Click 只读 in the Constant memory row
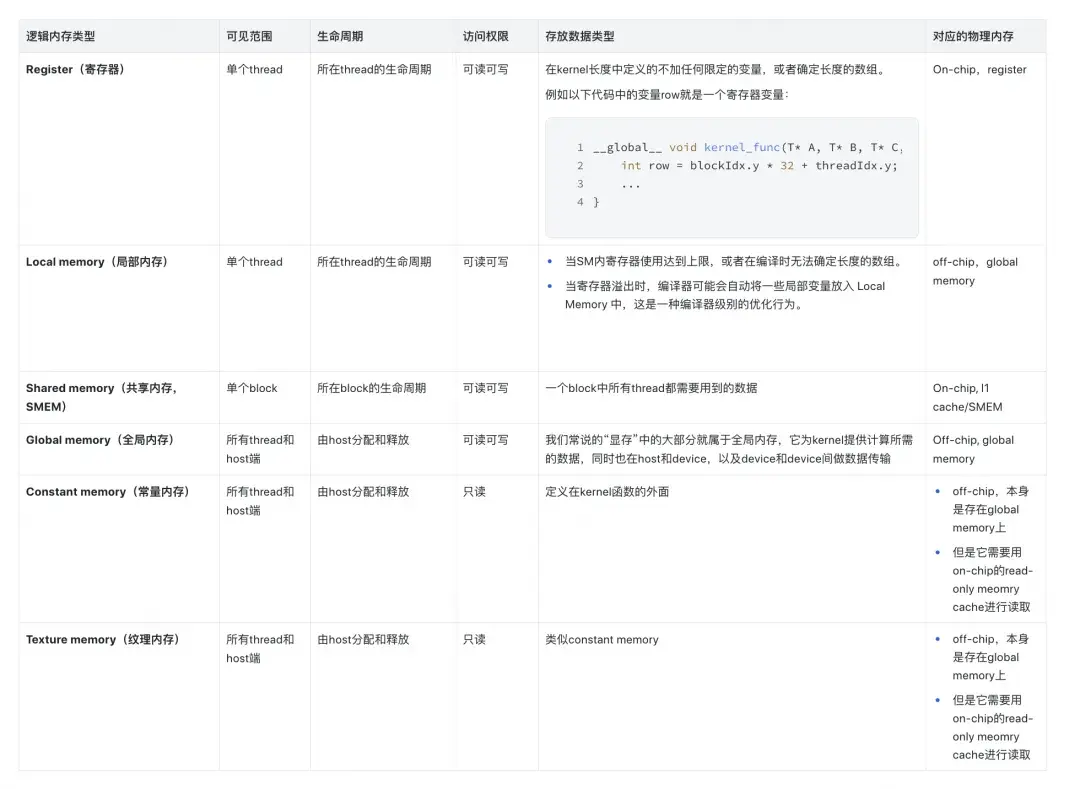Viewport: 1080px width, 789px height. 474,492
